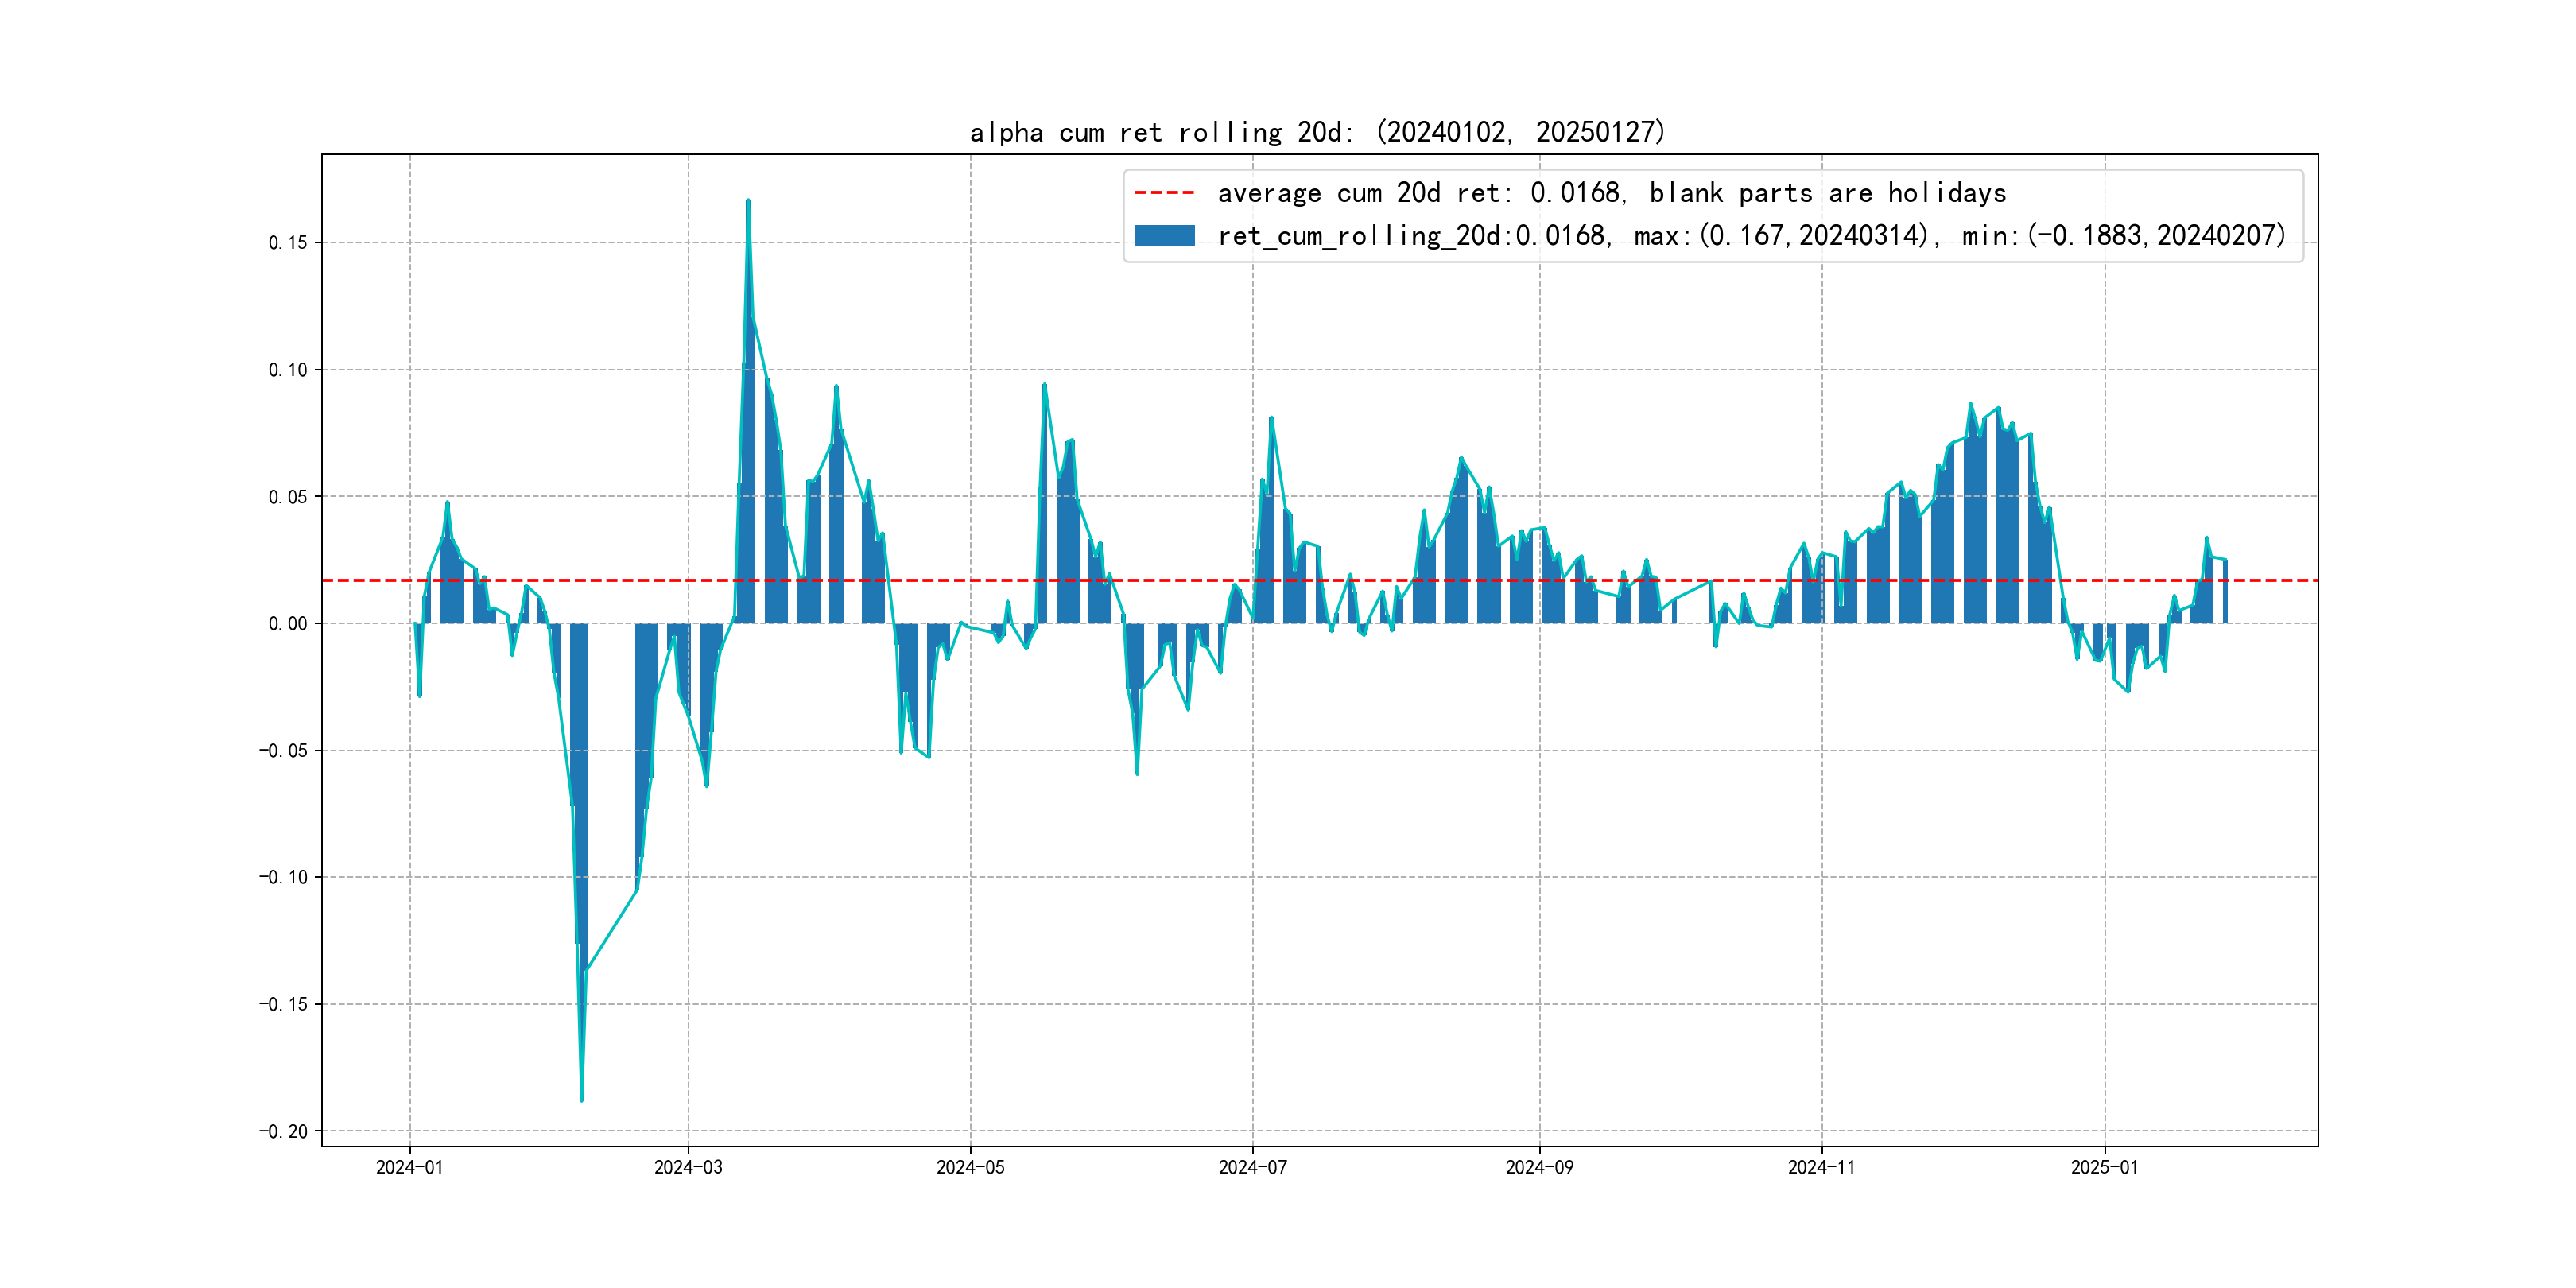
Task: Click the 2024-01 x-axis label
Action: pyautogui.click(x=409, y=1167)
